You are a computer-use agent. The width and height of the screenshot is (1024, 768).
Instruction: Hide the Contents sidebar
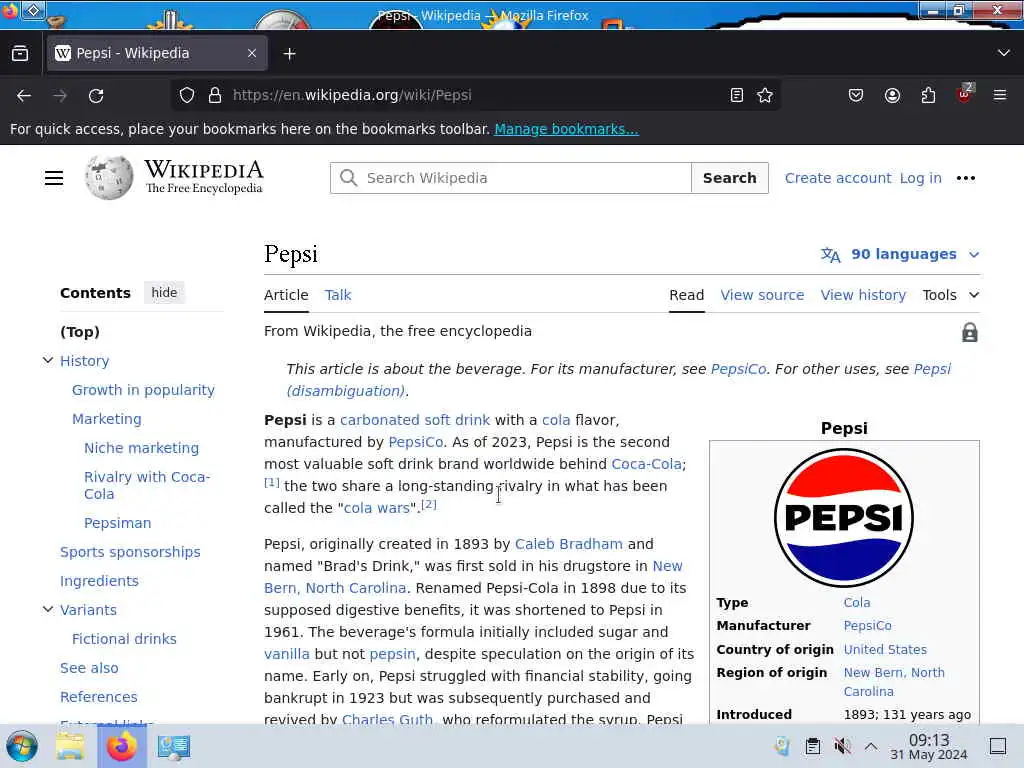pos(164,293)
